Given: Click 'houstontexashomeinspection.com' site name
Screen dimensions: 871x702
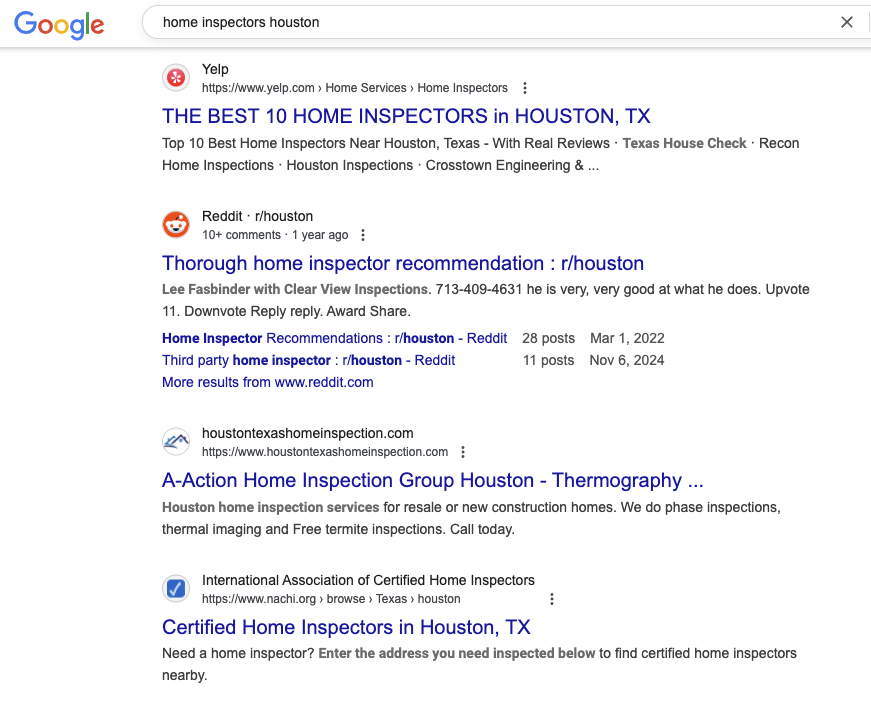Looking at the screenshot, I should 308,433.
